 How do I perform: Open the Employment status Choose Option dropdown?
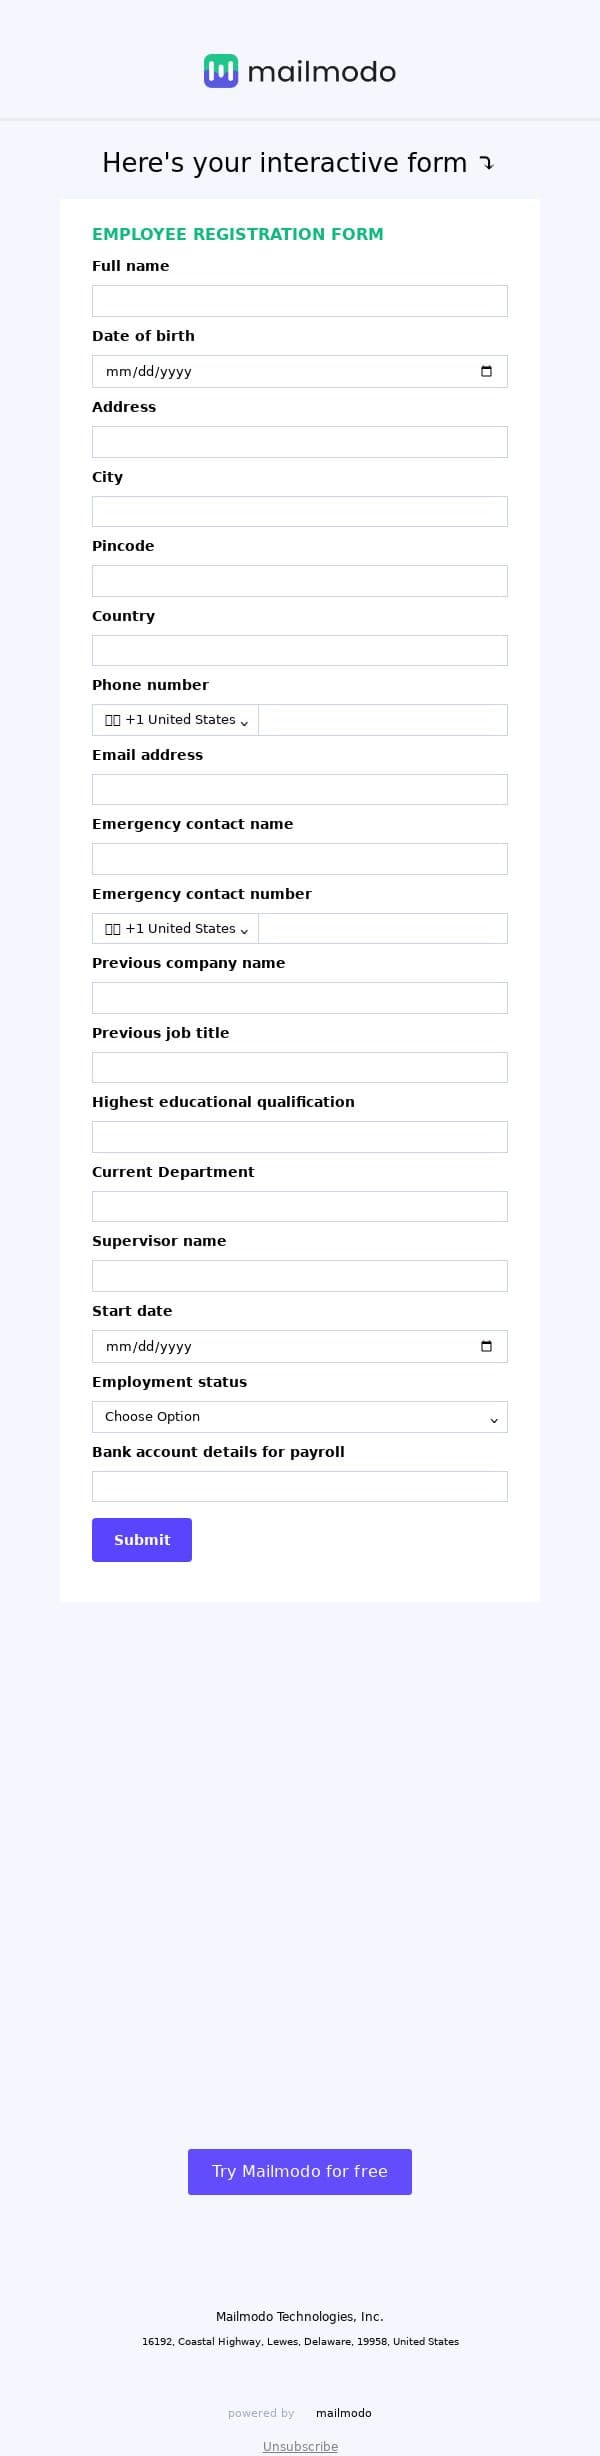pos(300,1417)
